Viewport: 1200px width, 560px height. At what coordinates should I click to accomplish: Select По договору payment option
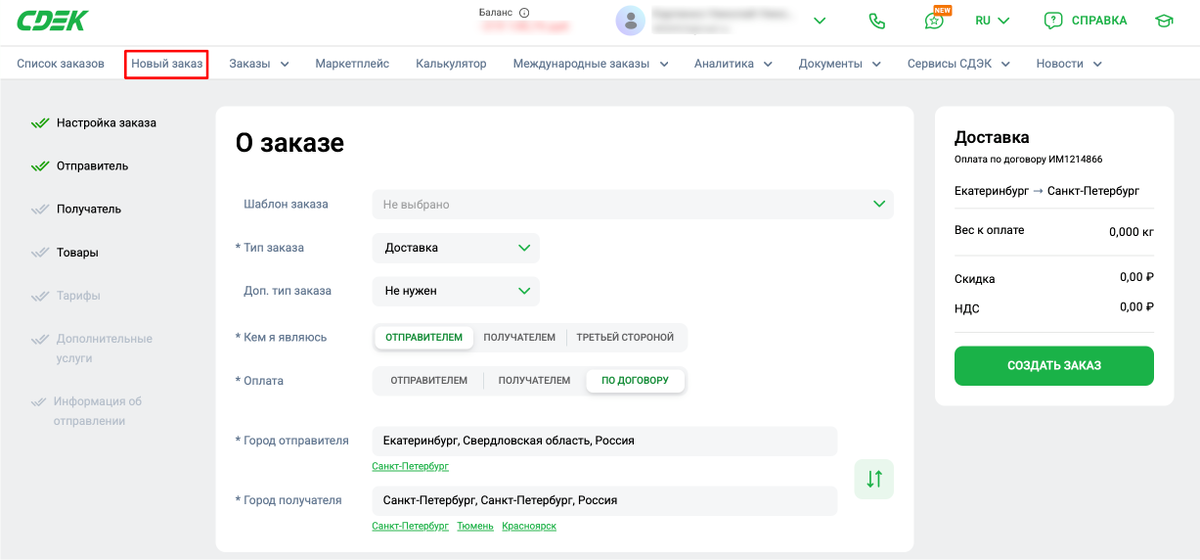(x=635, y=381)
